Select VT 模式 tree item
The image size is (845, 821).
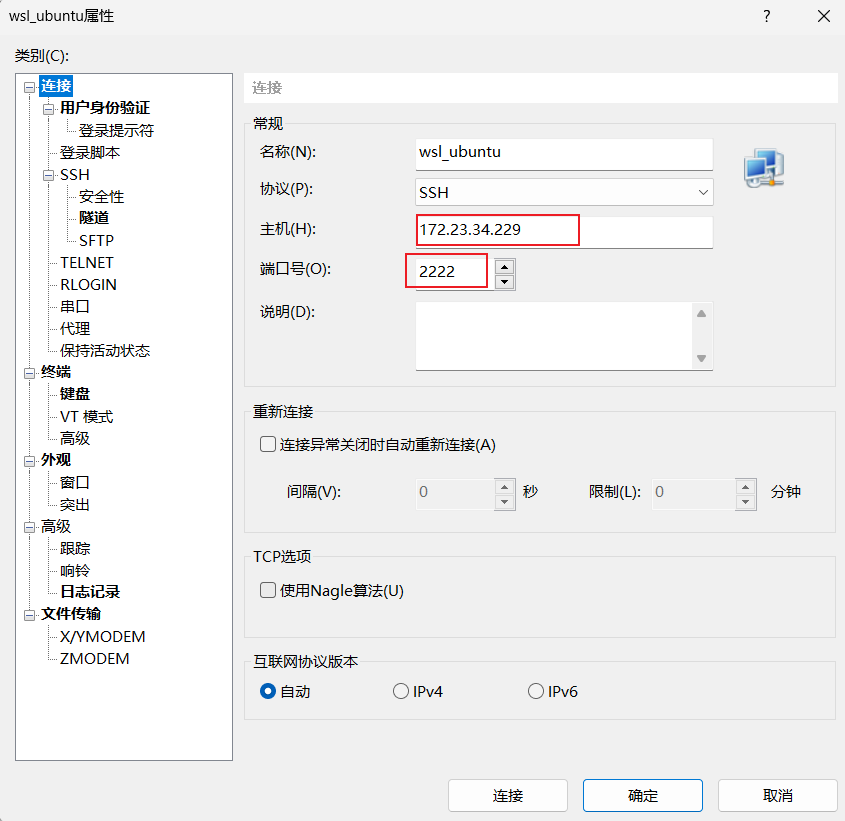click(x=87, y=417)
